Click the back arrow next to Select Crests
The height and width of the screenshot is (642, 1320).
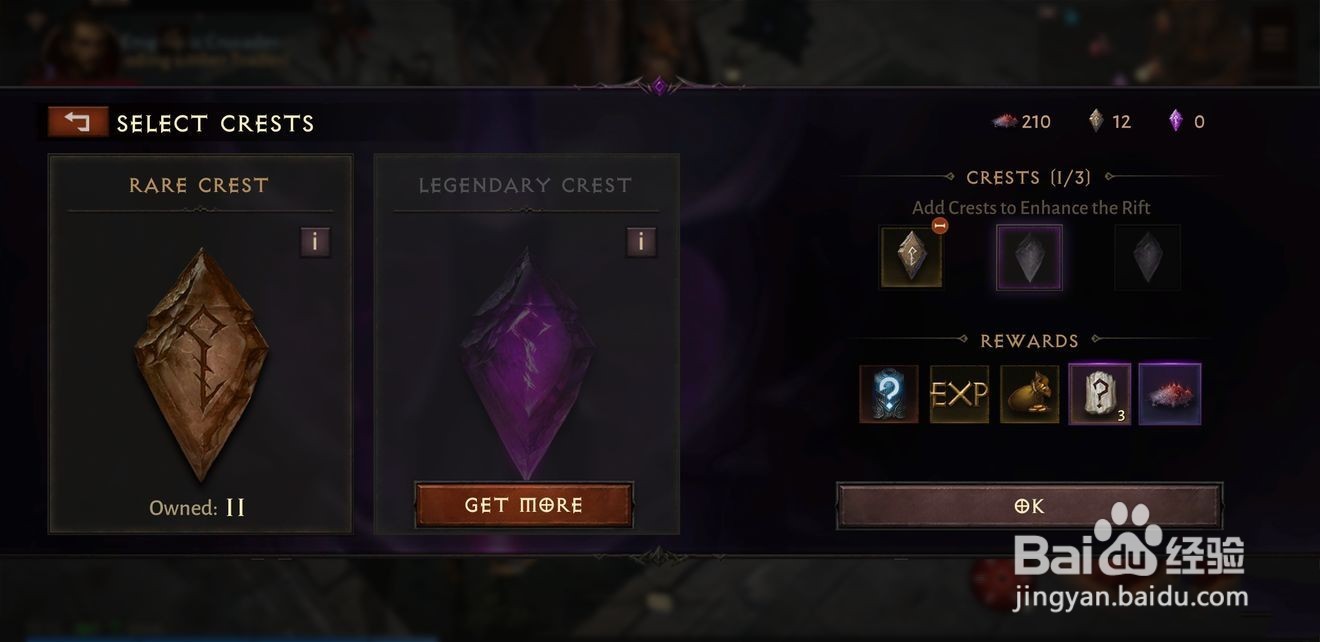[77, 122]
